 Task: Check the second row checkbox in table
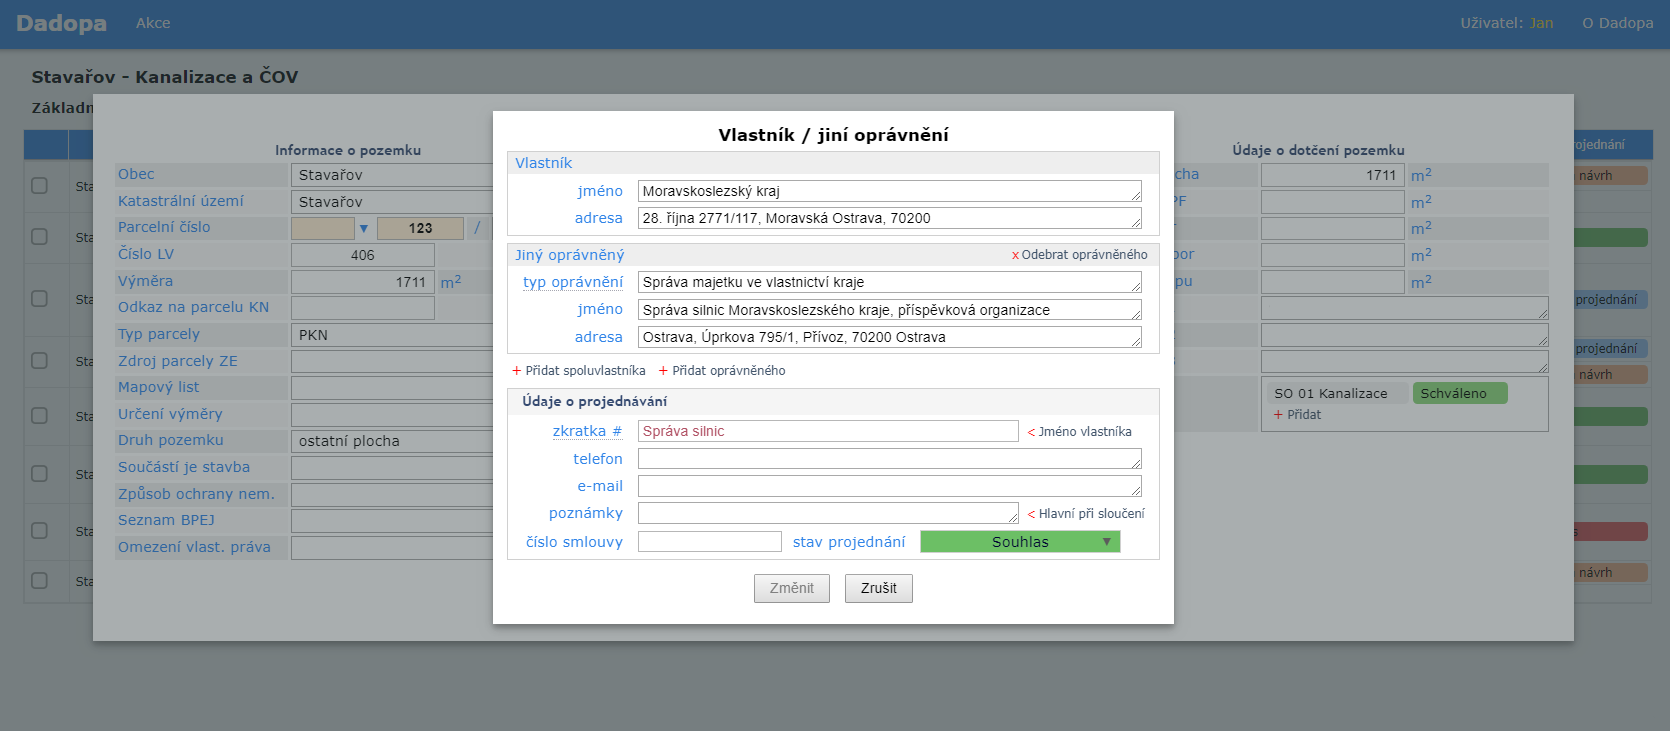(x=39, y=237)
